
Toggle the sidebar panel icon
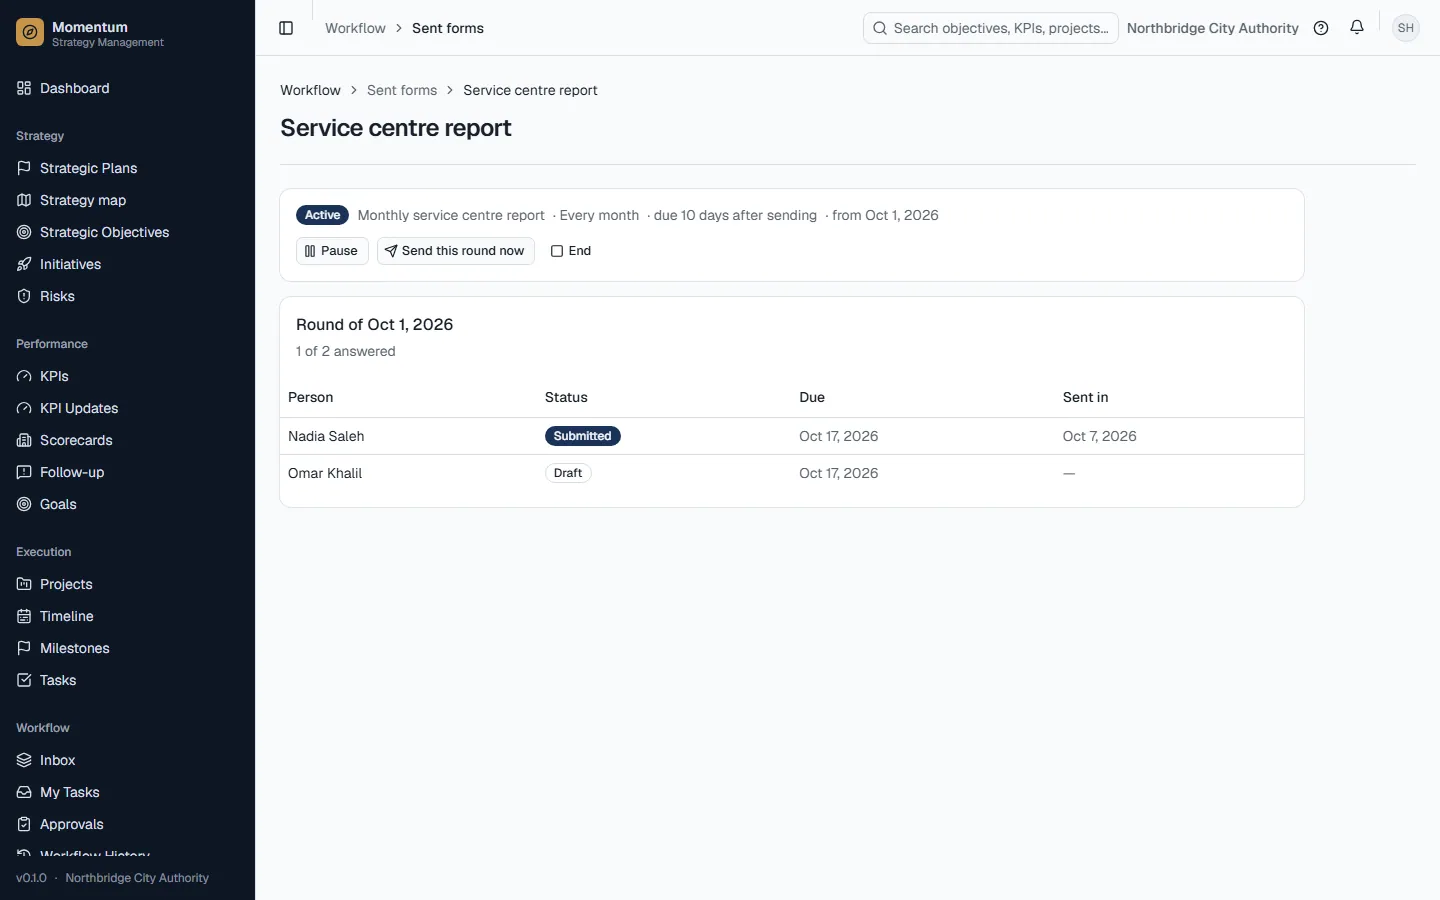click(x=286, y=28)
